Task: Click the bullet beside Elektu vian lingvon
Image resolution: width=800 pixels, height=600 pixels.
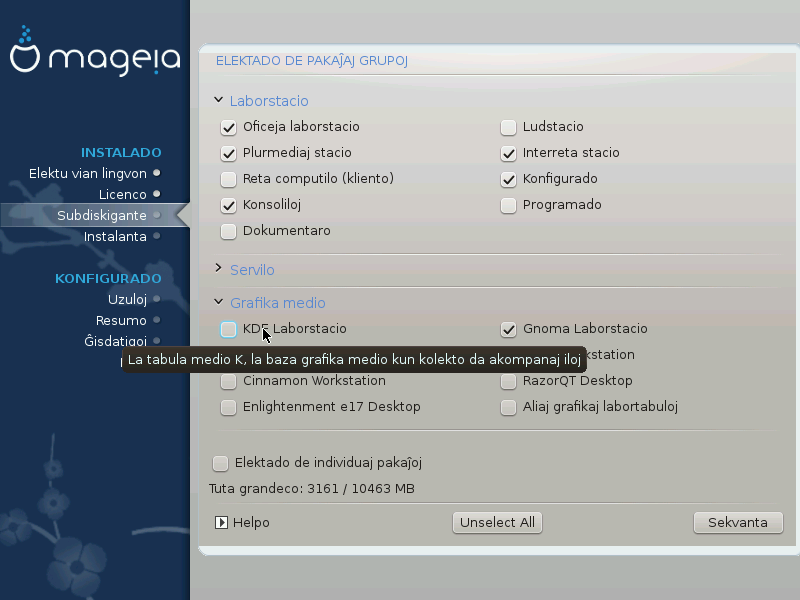Action: 157,173
